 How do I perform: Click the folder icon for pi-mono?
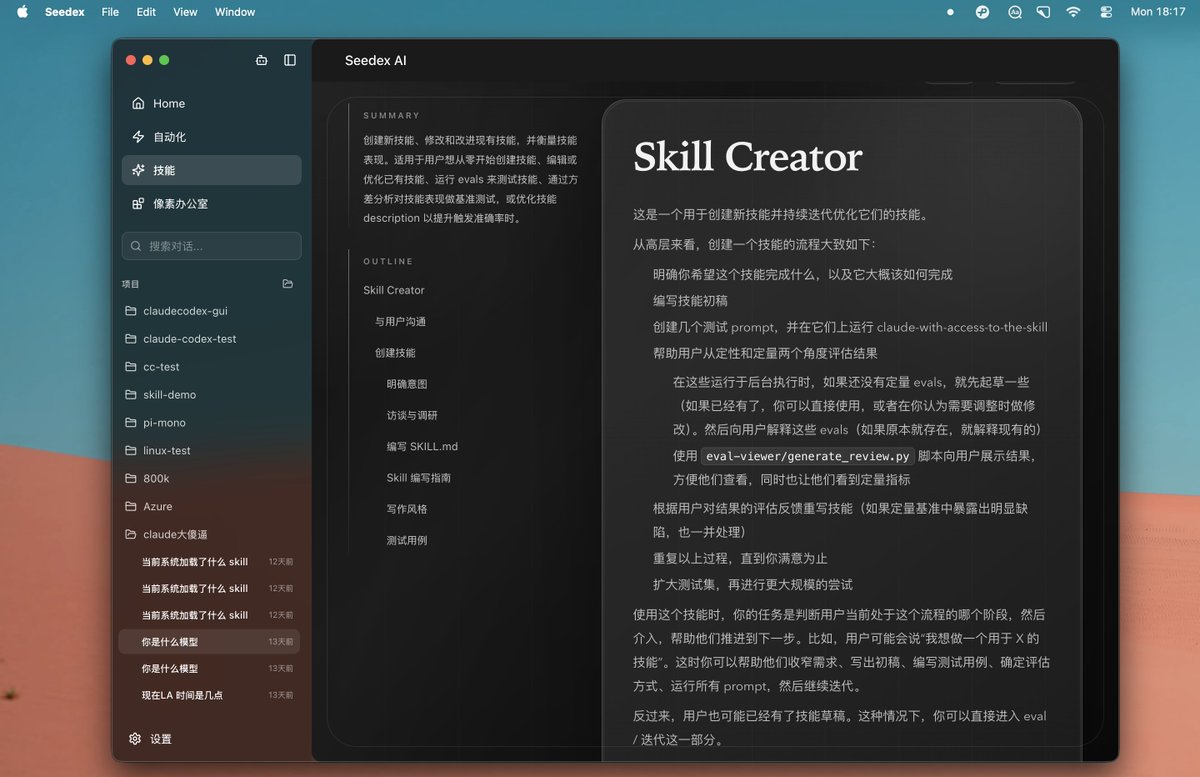131,423
